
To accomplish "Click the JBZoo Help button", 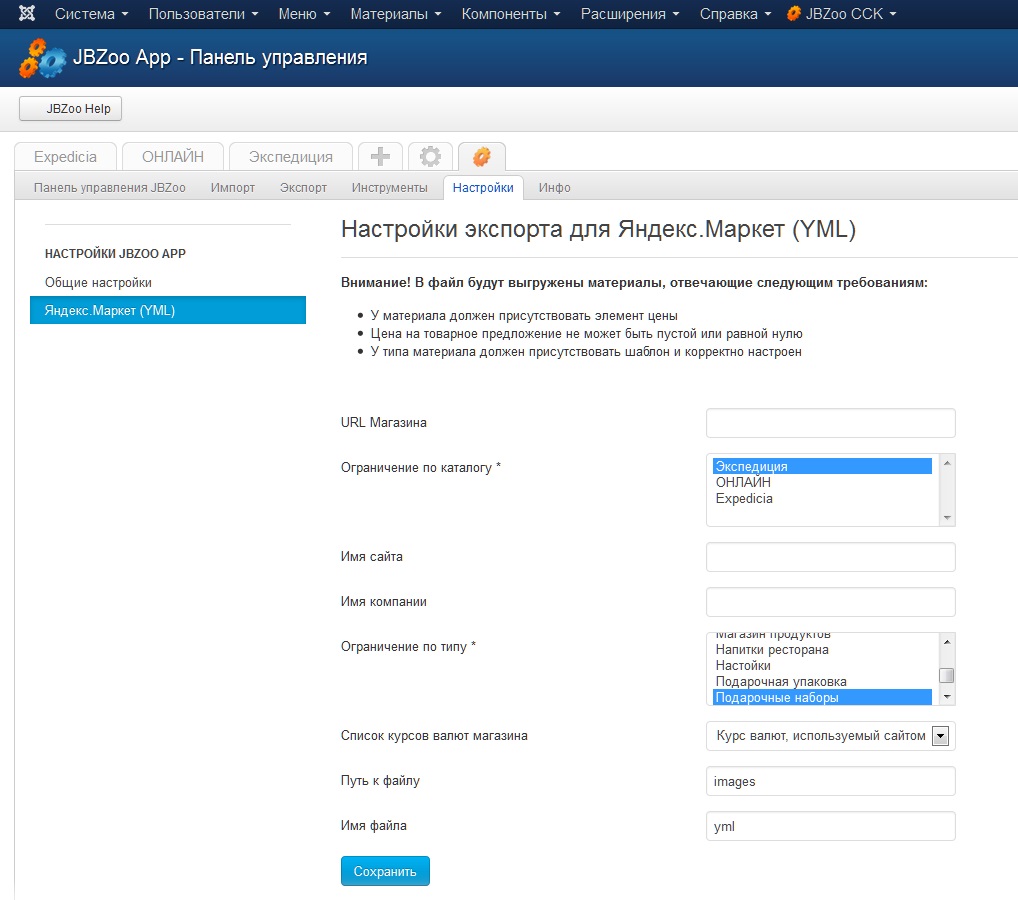I will point(71,108).
